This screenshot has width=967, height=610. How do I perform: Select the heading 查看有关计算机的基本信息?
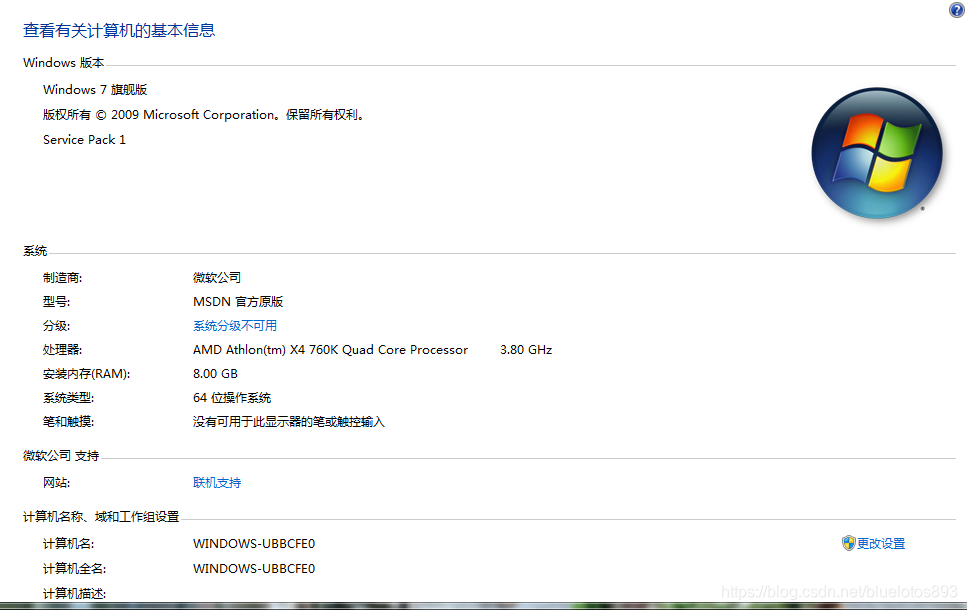click(119, 30)
